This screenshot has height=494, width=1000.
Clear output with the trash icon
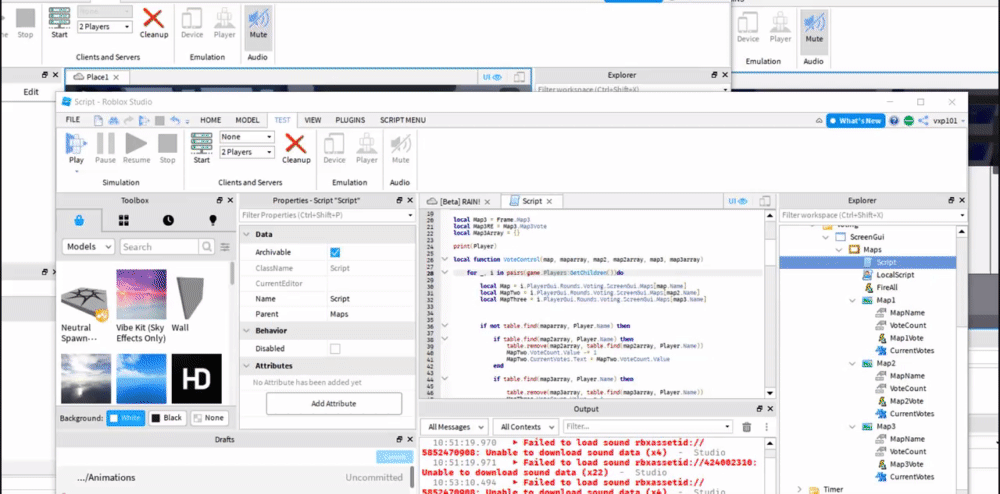(x=747, y=426)
